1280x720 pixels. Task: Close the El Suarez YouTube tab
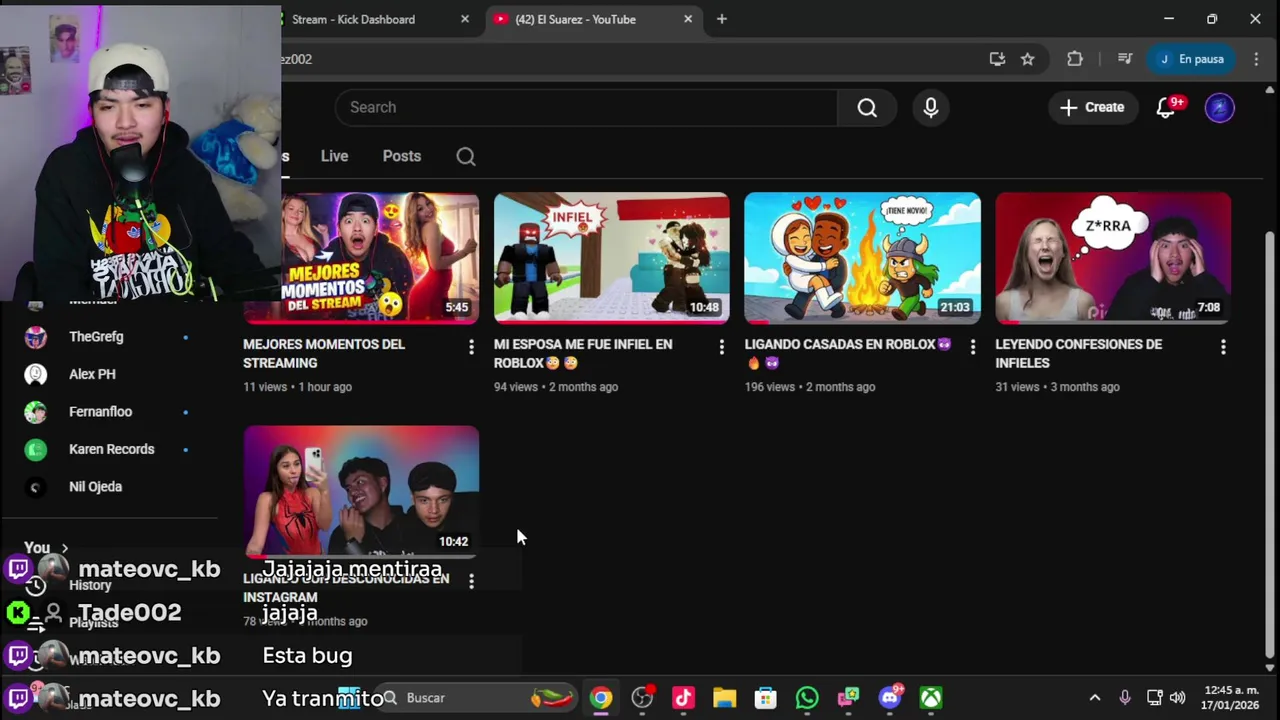[x=688, y=19]
